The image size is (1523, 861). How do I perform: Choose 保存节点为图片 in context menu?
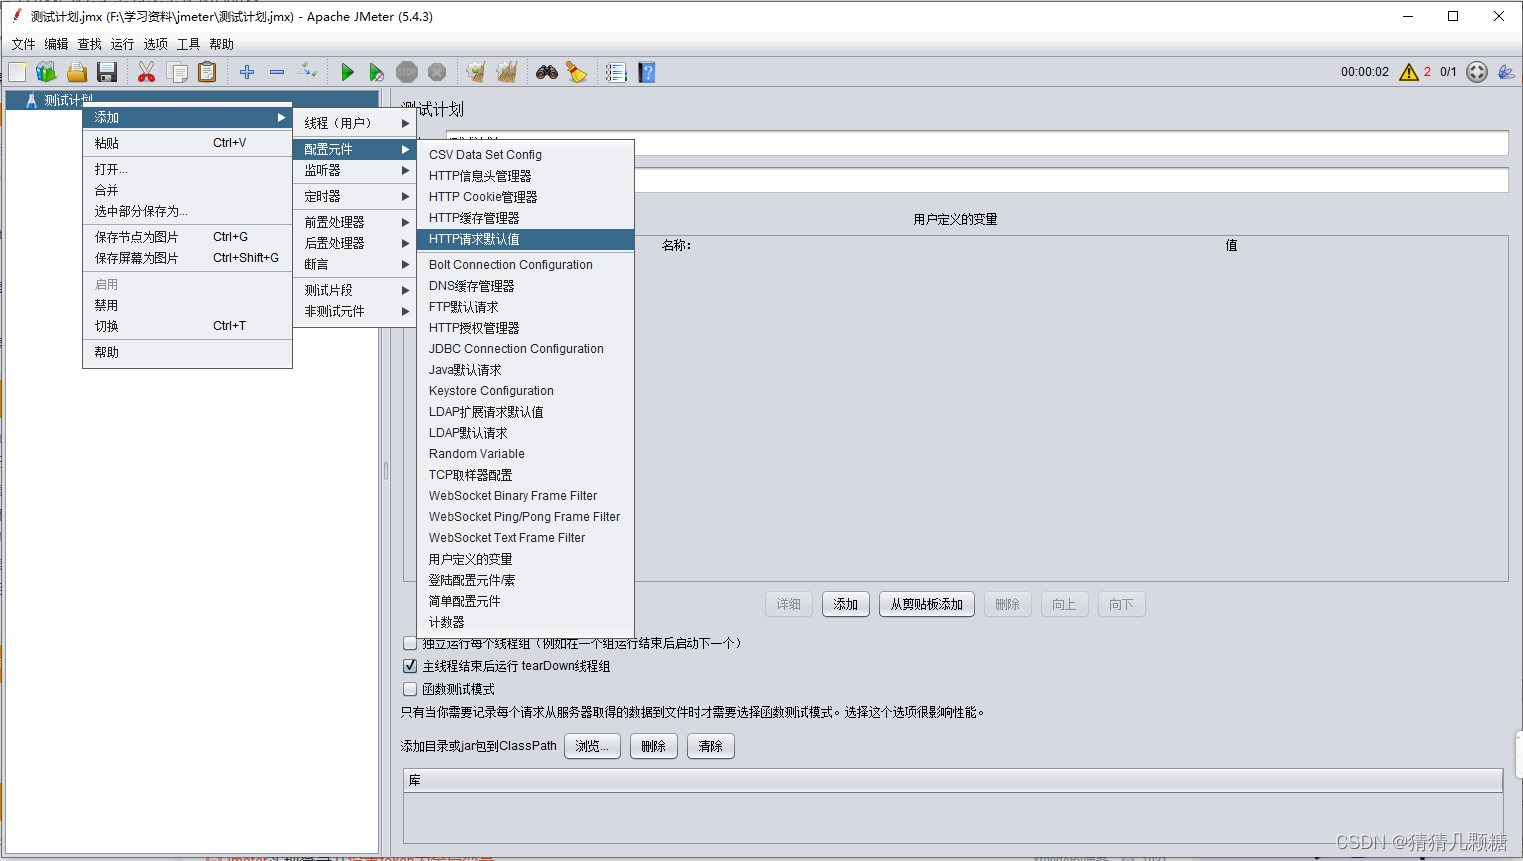coord(187,237)
